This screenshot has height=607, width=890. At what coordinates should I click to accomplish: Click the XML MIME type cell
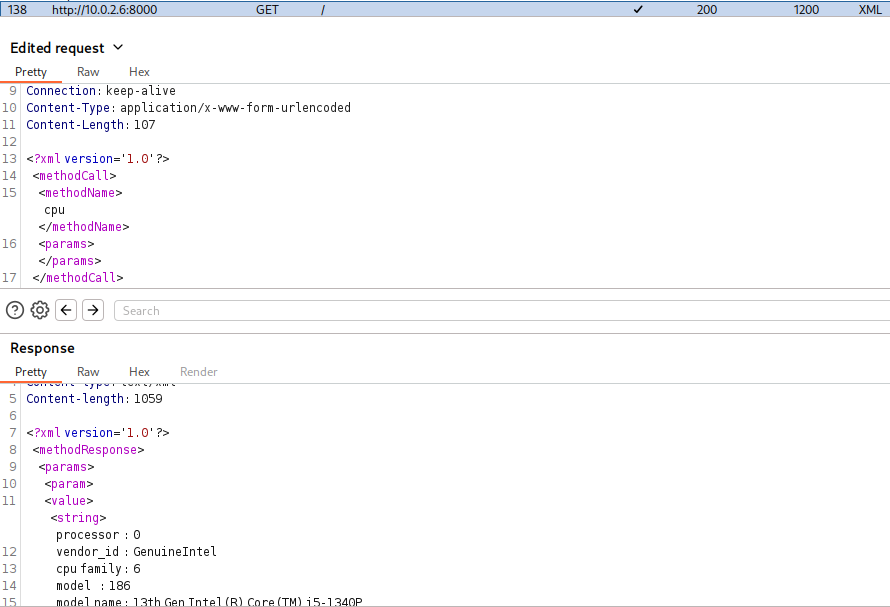[870, 10]
